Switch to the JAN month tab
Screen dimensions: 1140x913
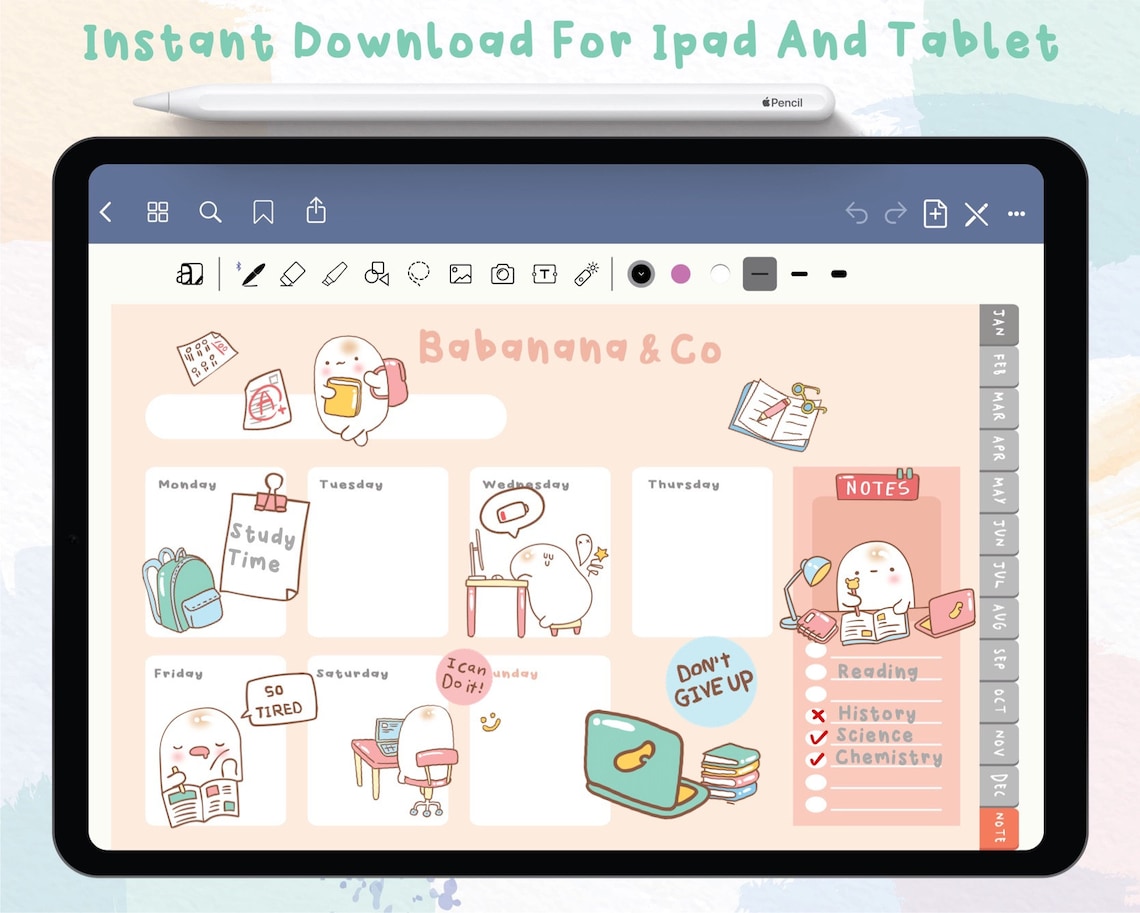point(998,323)
